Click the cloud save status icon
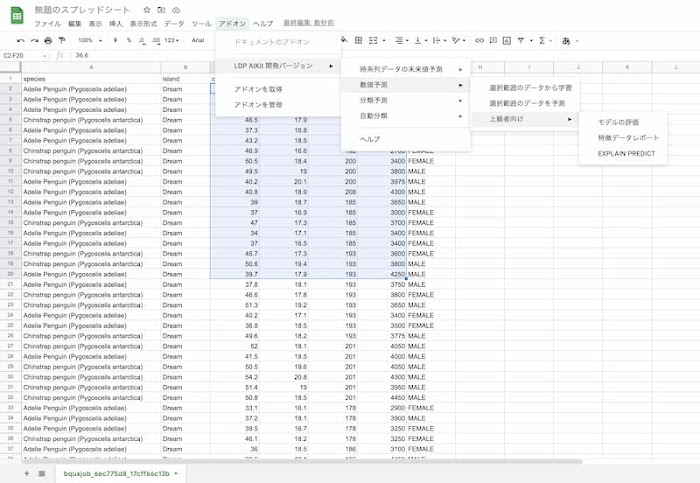Viewport: 700px width, 483px height. 176,9
